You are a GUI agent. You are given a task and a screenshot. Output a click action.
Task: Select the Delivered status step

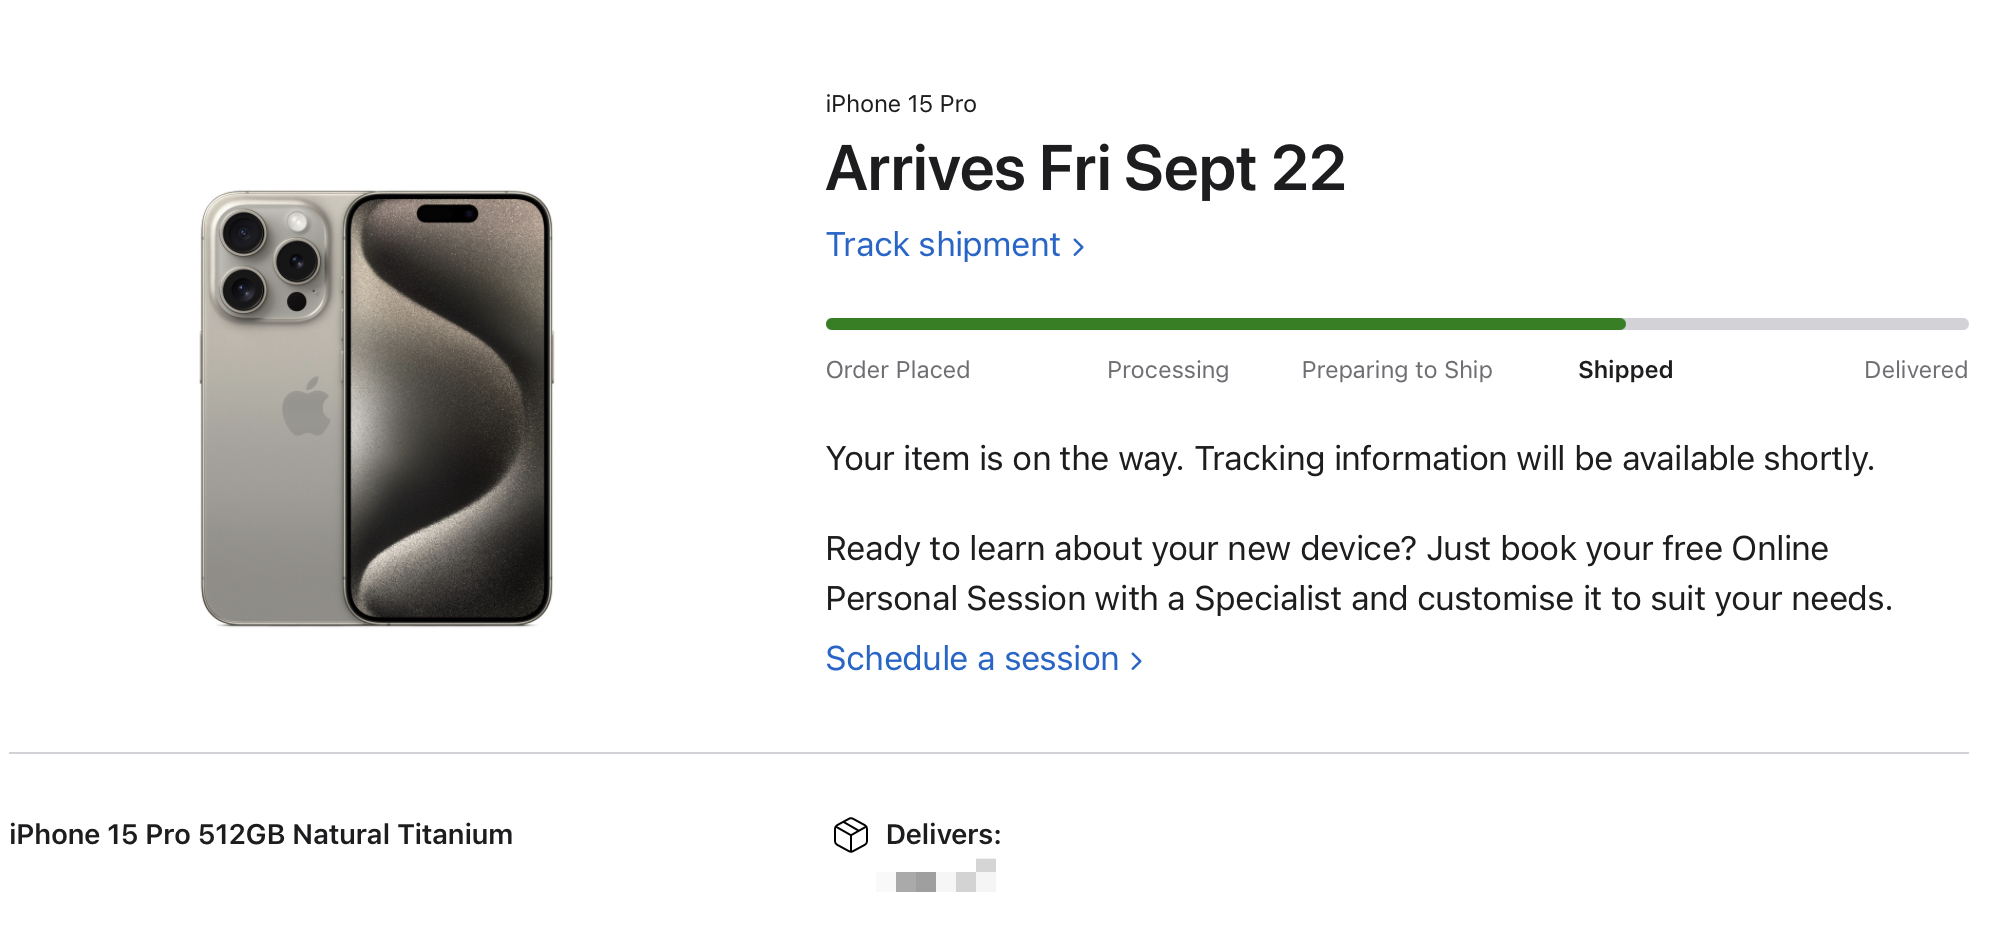tap(1916, 370)
